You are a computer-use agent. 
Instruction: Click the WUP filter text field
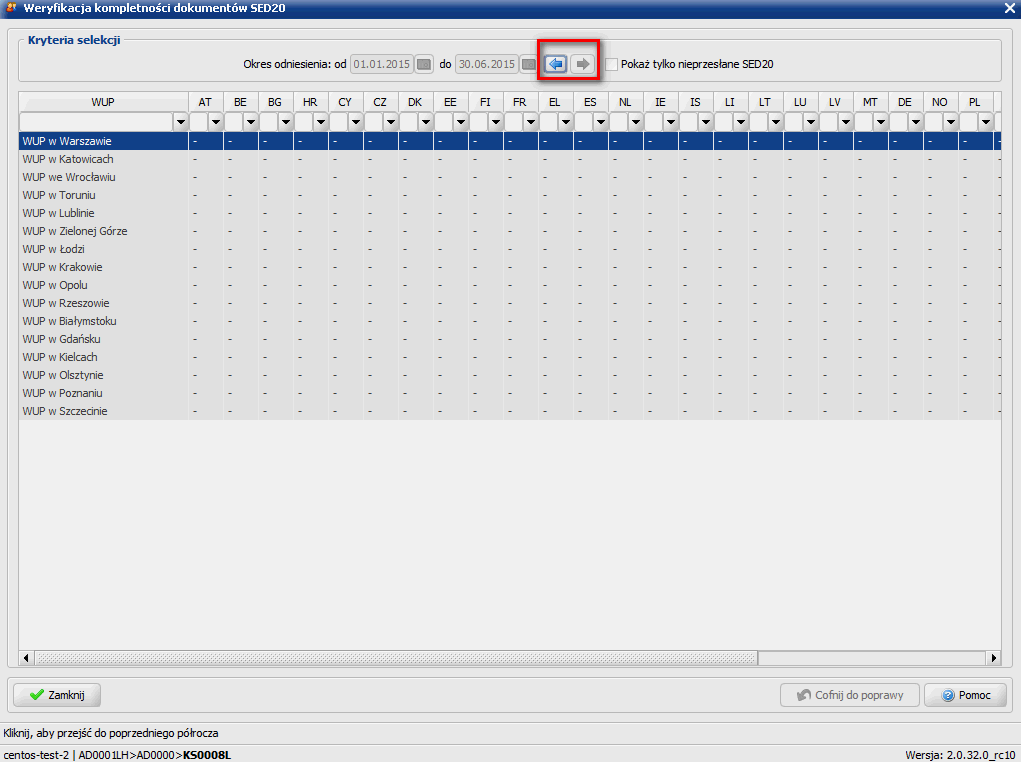(x=96, y=122)
